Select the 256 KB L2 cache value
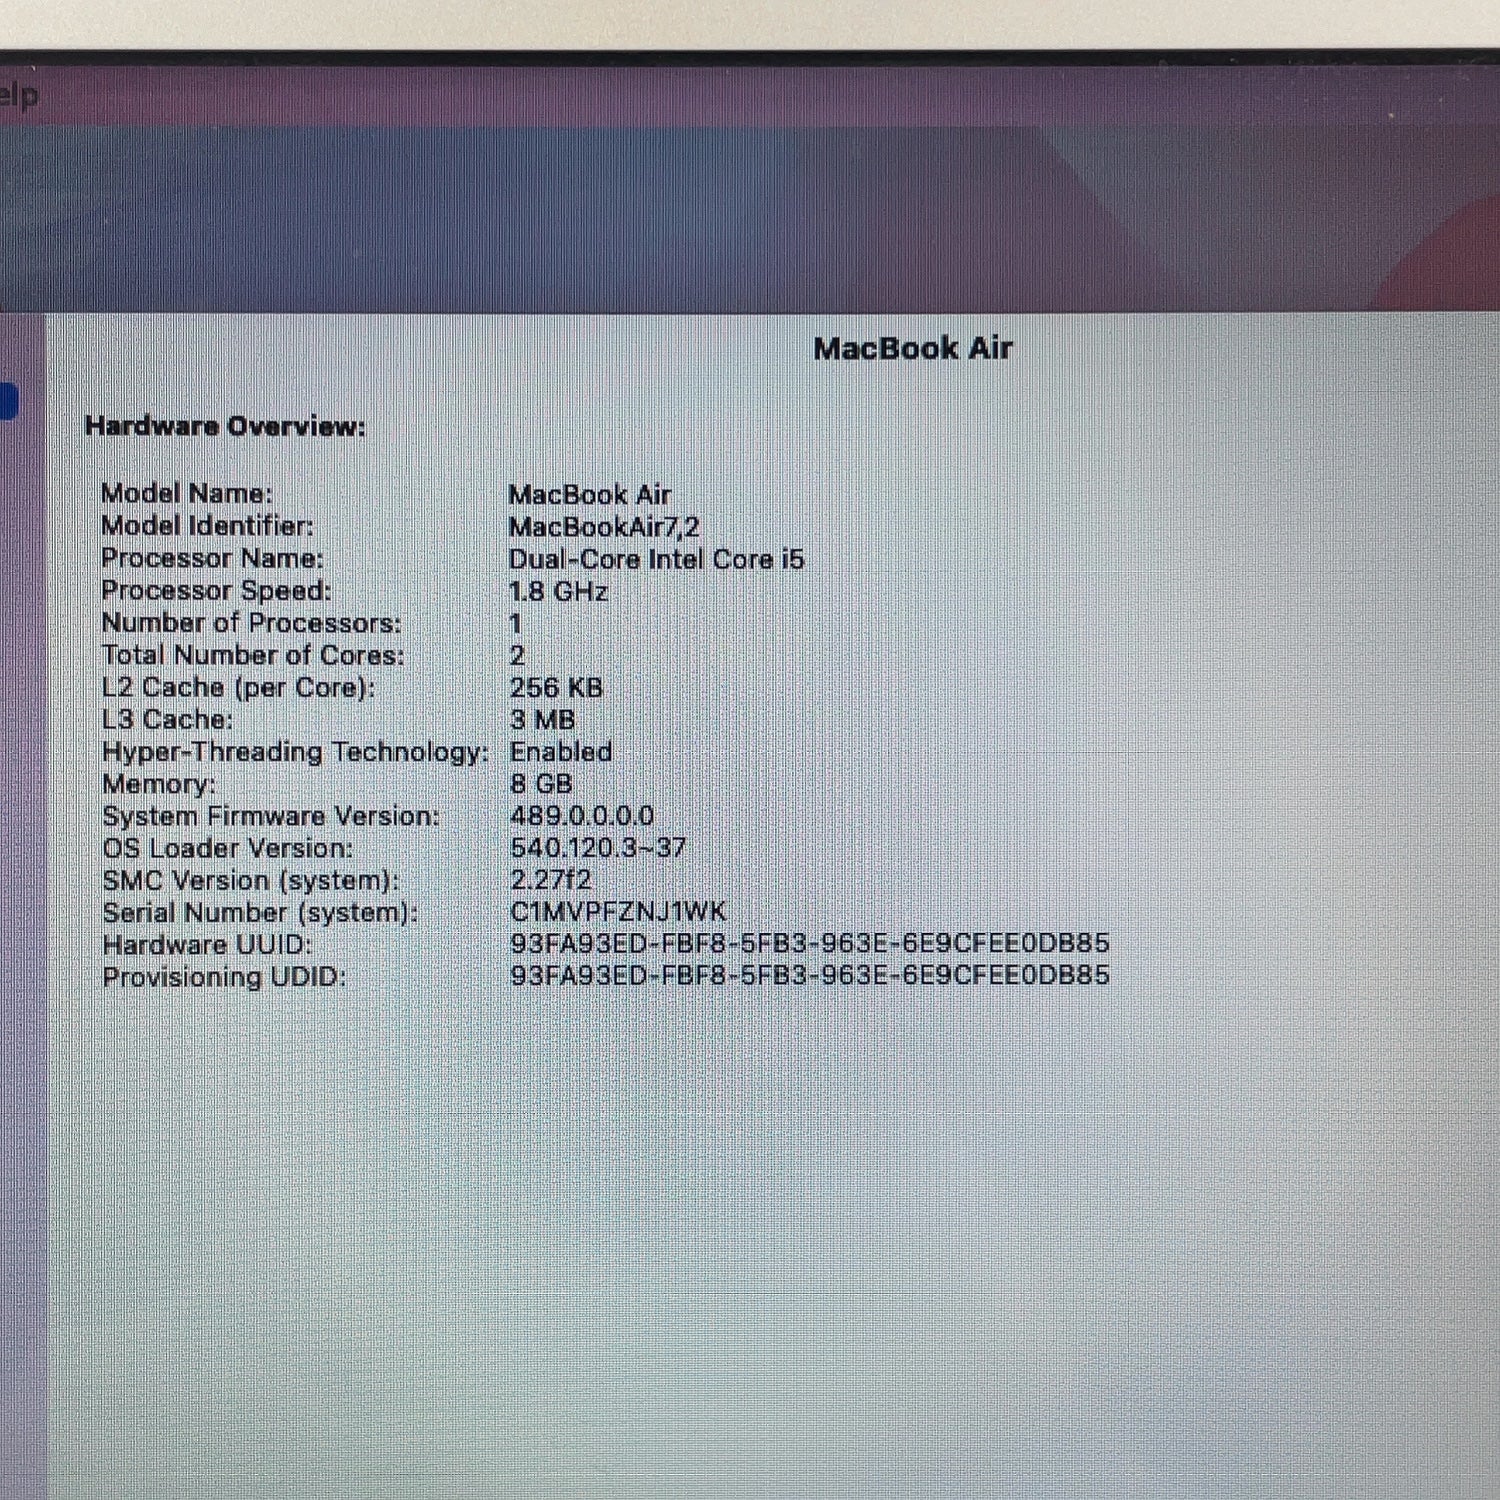This screenshot has width=1500, height=1500. (556, 687)
